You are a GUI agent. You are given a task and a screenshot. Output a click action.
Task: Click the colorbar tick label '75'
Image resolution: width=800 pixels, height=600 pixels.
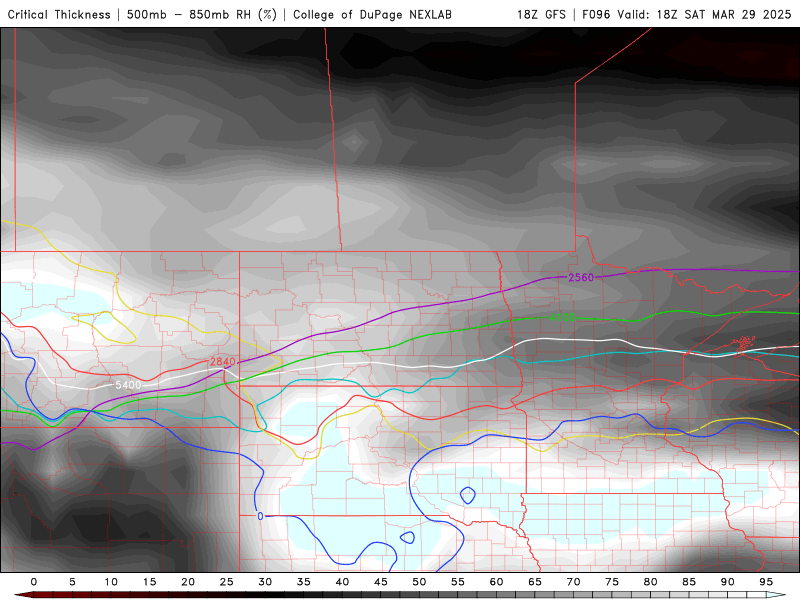tap(612, 582)
